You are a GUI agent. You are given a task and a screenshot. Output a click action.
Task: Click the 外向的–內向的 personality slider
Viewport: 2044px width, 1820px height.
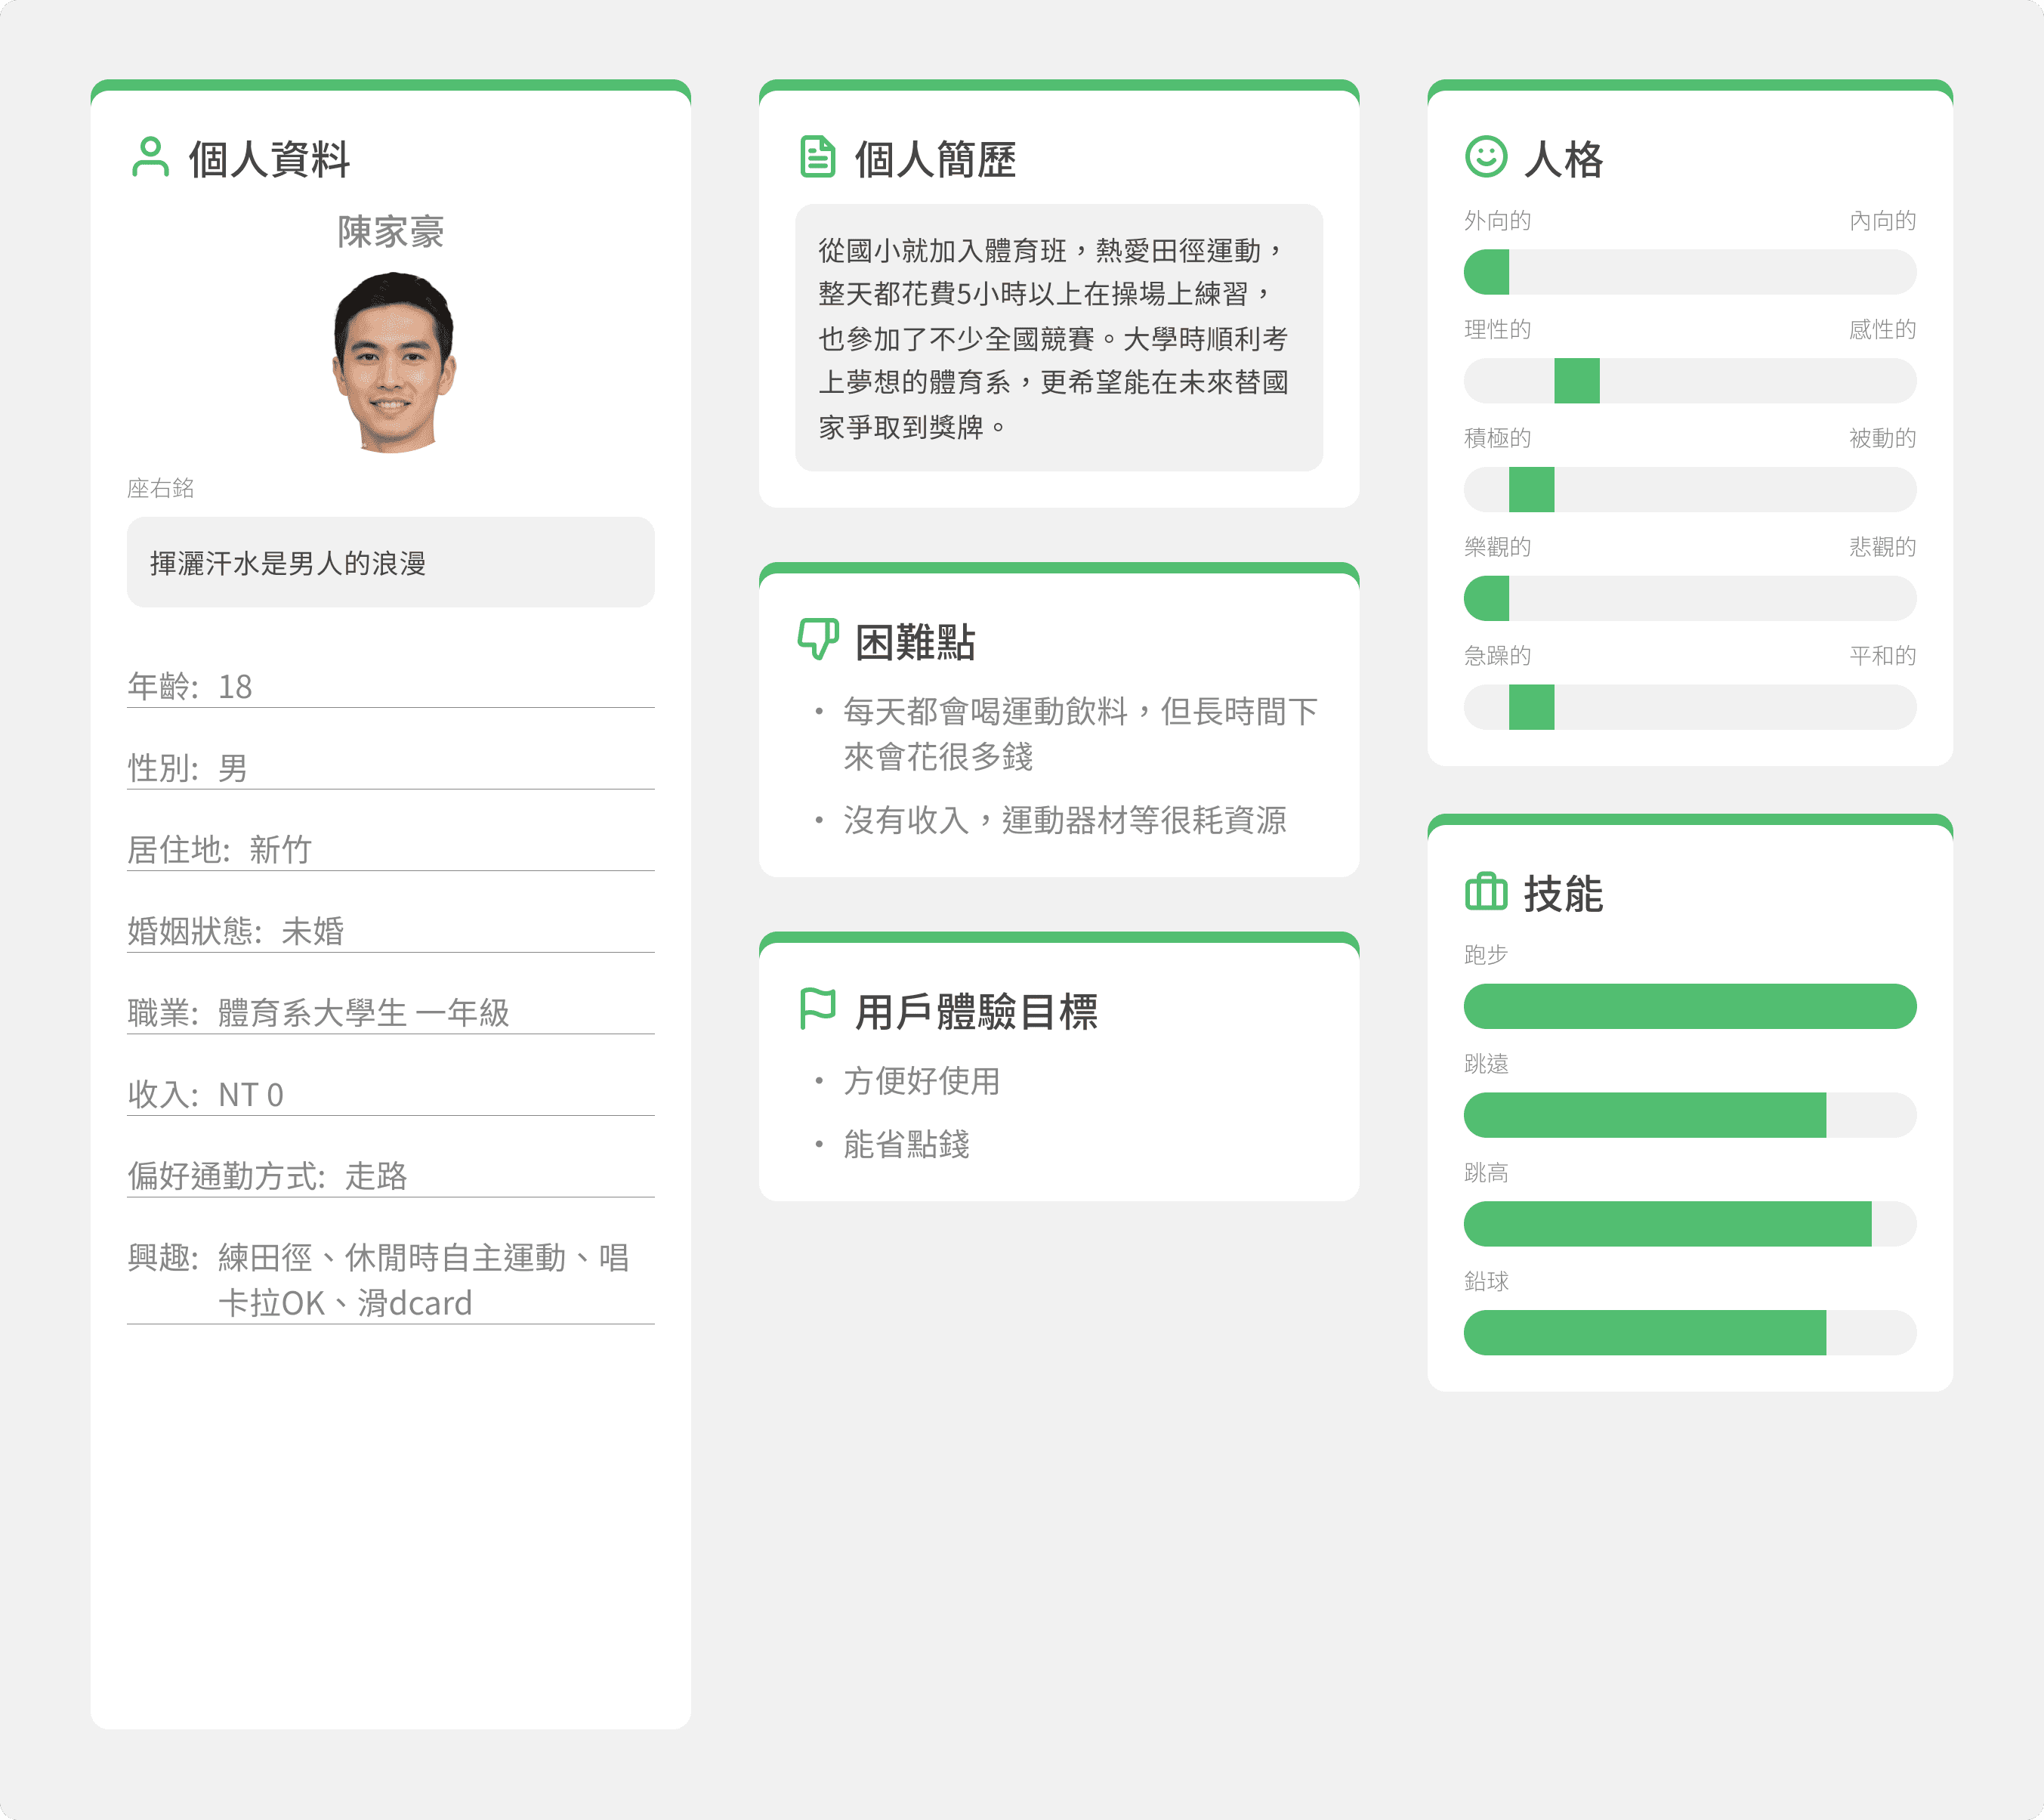pos(1689,272)
